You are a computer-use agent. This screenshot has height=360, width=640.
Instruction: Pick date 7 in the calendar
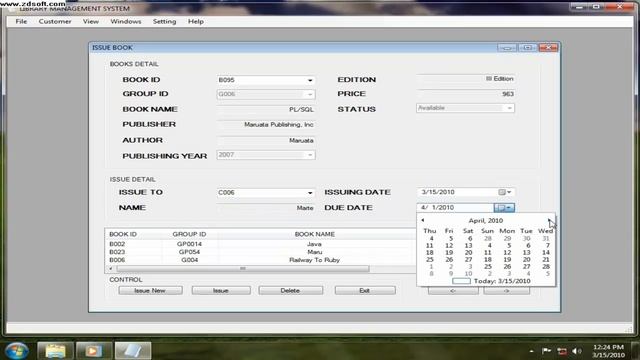[x=547, y=245]
